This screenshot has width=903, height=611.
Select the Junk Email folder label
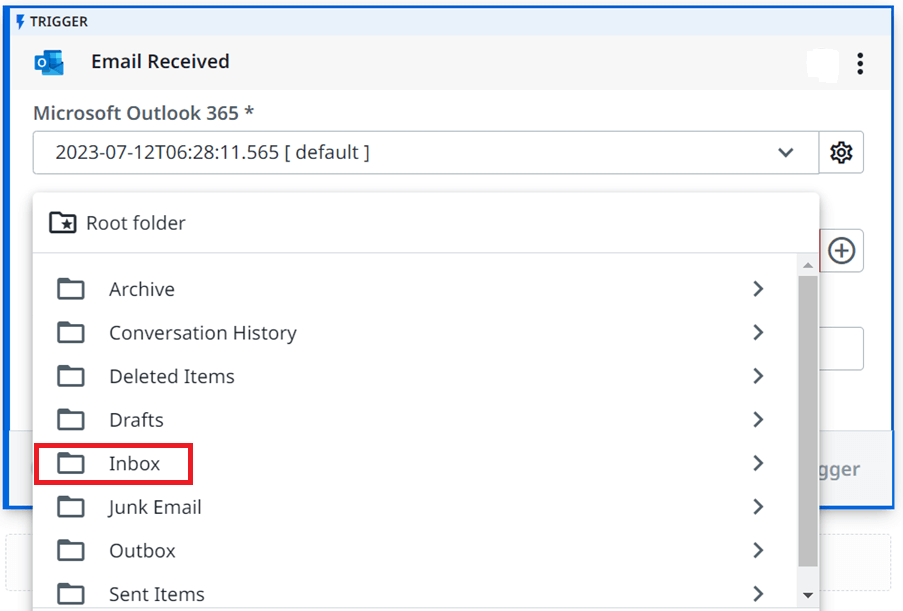[155, 507]
